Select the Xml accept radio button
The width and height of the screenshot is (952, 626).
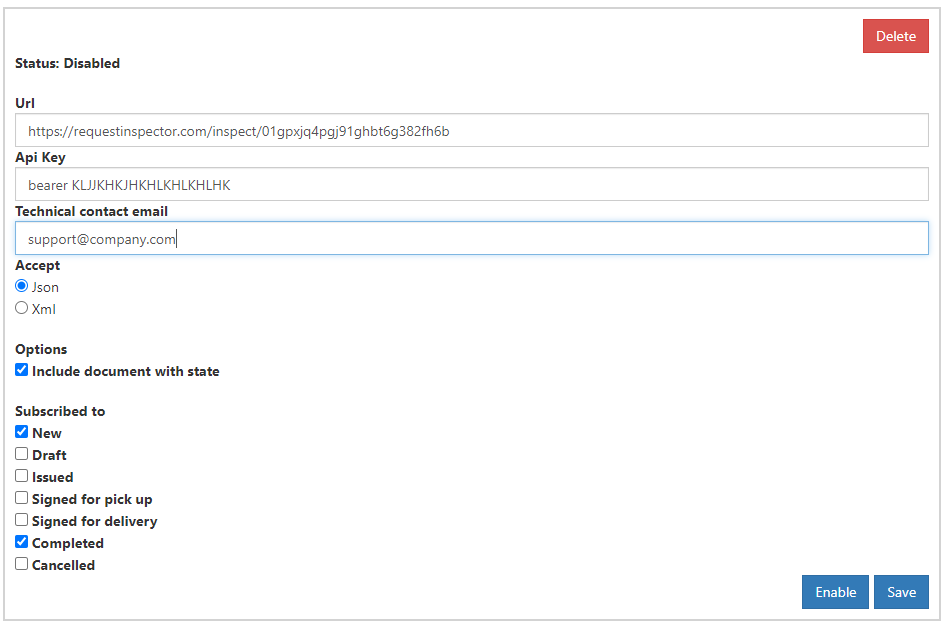22,308
